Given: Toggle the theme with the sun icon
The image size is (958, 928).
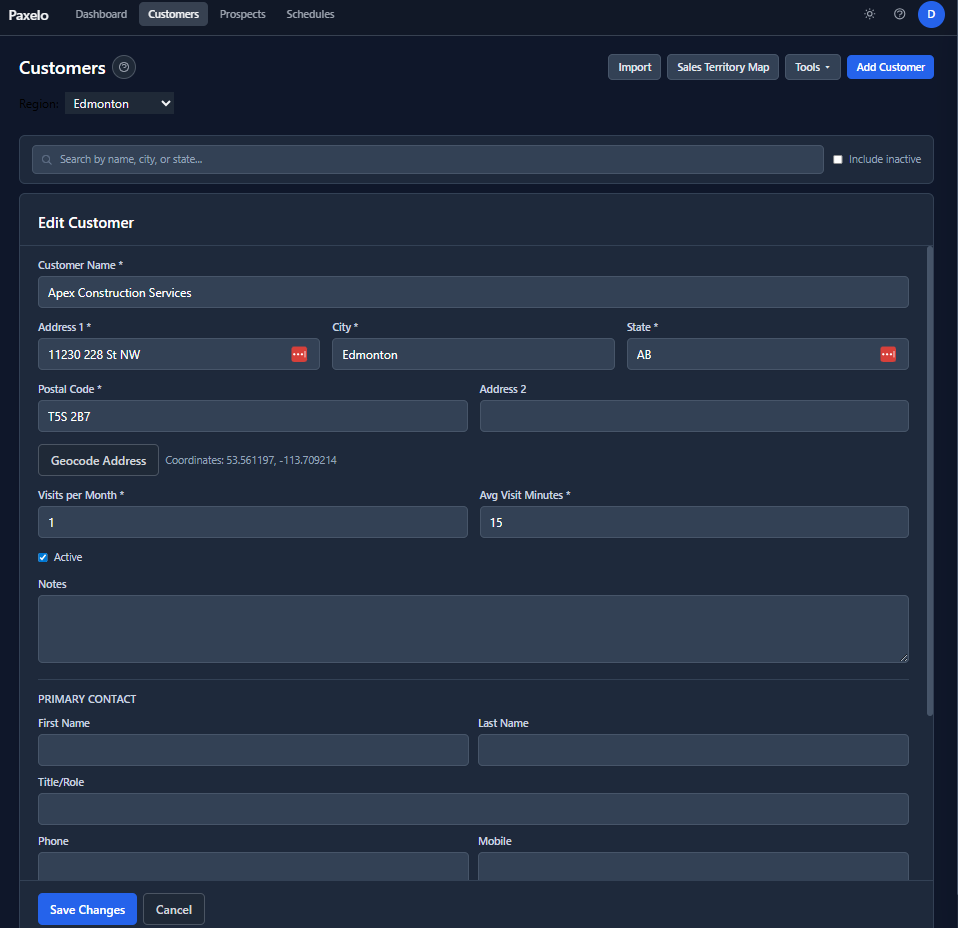Looking at the screenshot, I should 869,14.
